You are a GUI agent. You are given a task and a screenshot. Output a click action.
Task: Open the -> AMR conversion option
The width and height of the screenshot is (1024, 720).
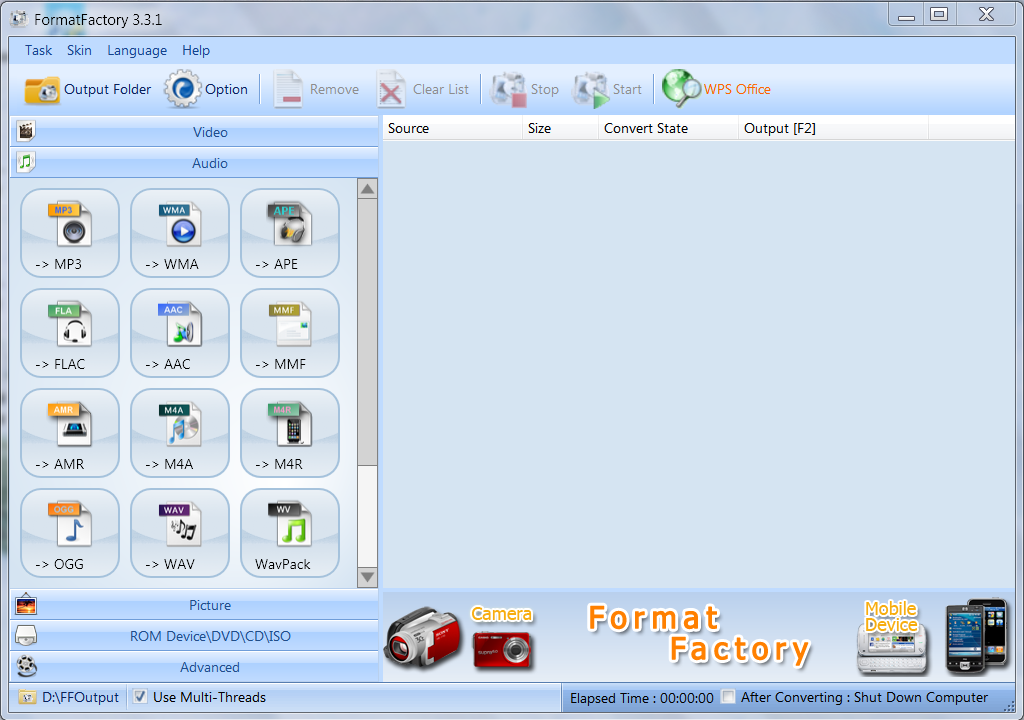click(70, 433)
